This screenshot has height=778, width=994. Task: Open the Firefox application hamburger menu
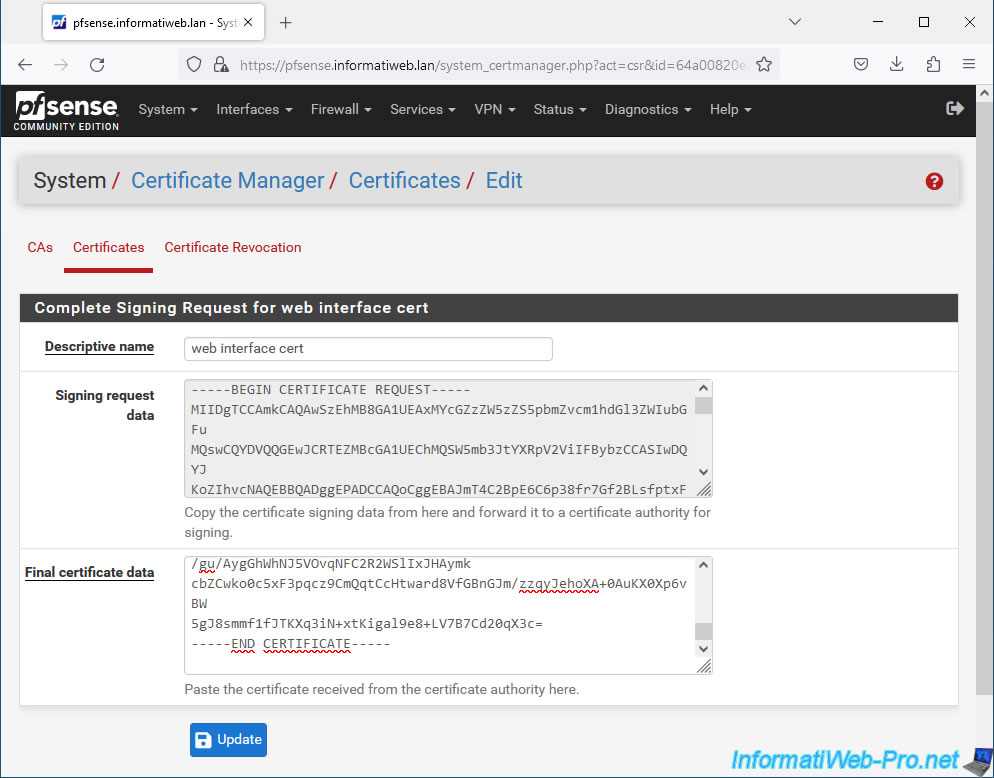click(969, 64)
